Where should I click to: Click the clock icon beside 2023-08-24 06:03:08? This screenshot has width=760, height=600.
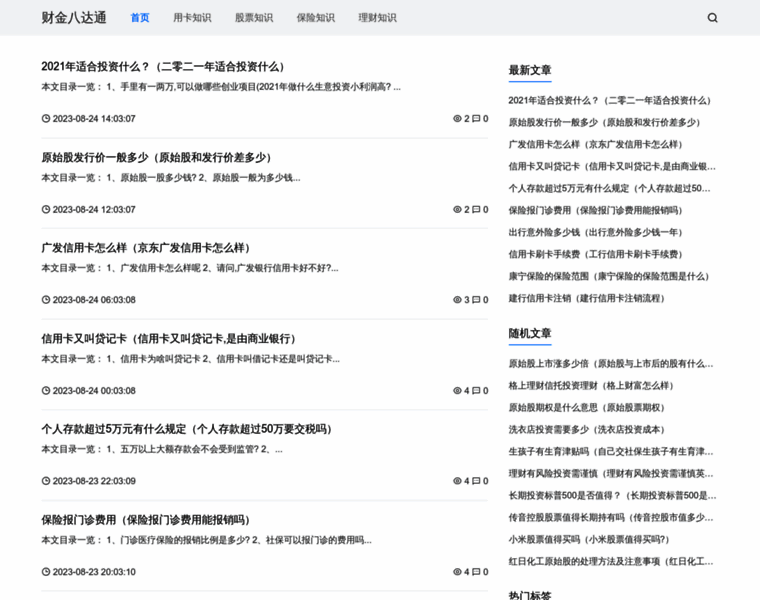(x=46, y=300)
